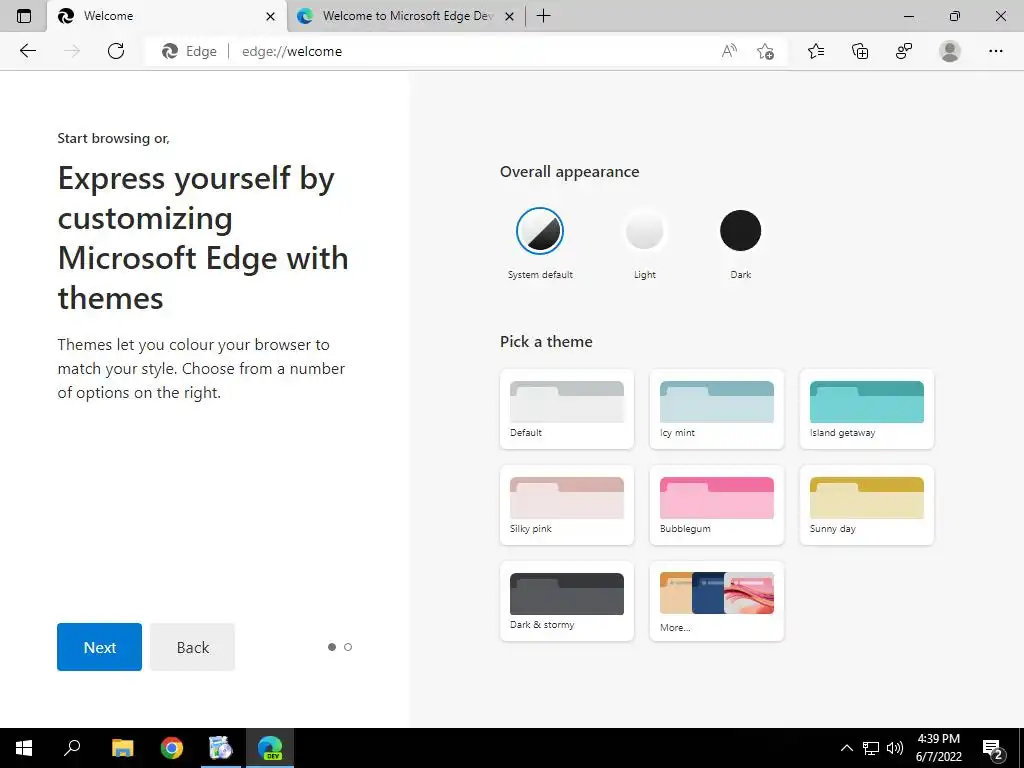Close the Welcome tab

(x=270, y=16)
